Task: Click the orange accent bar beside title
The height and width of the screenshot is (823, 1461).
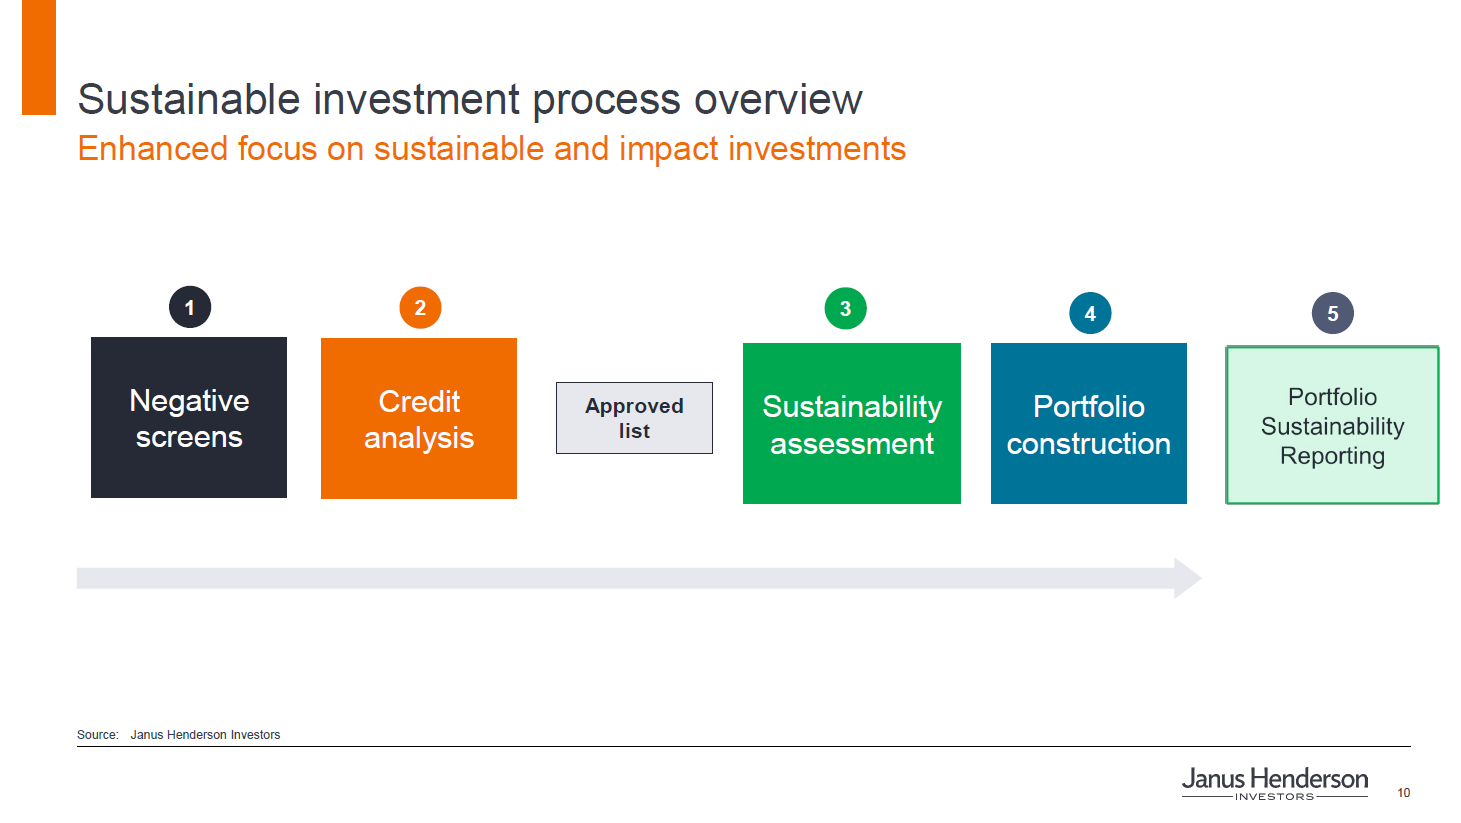Action: coord(39,57)
